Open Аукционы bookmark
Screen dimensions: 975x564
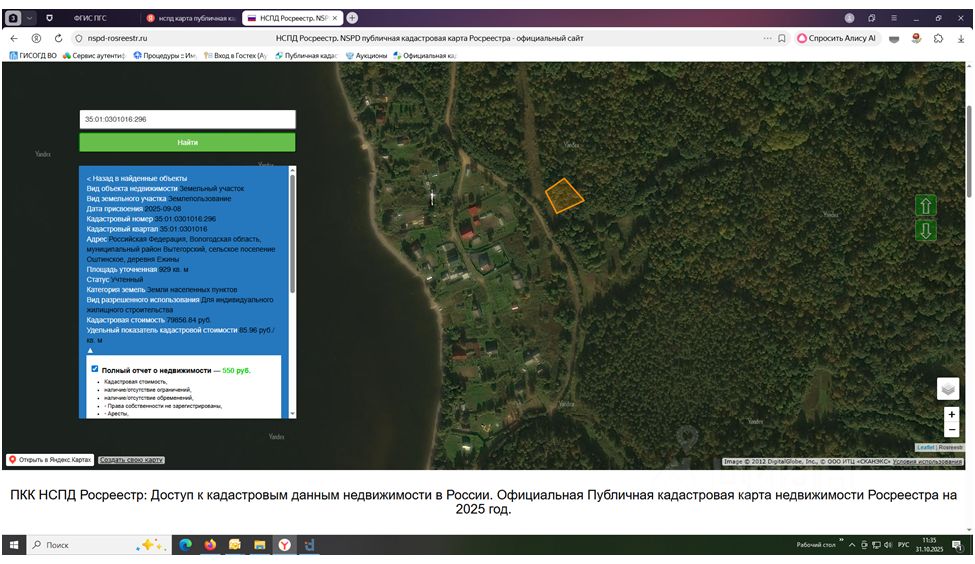[366, 55]
